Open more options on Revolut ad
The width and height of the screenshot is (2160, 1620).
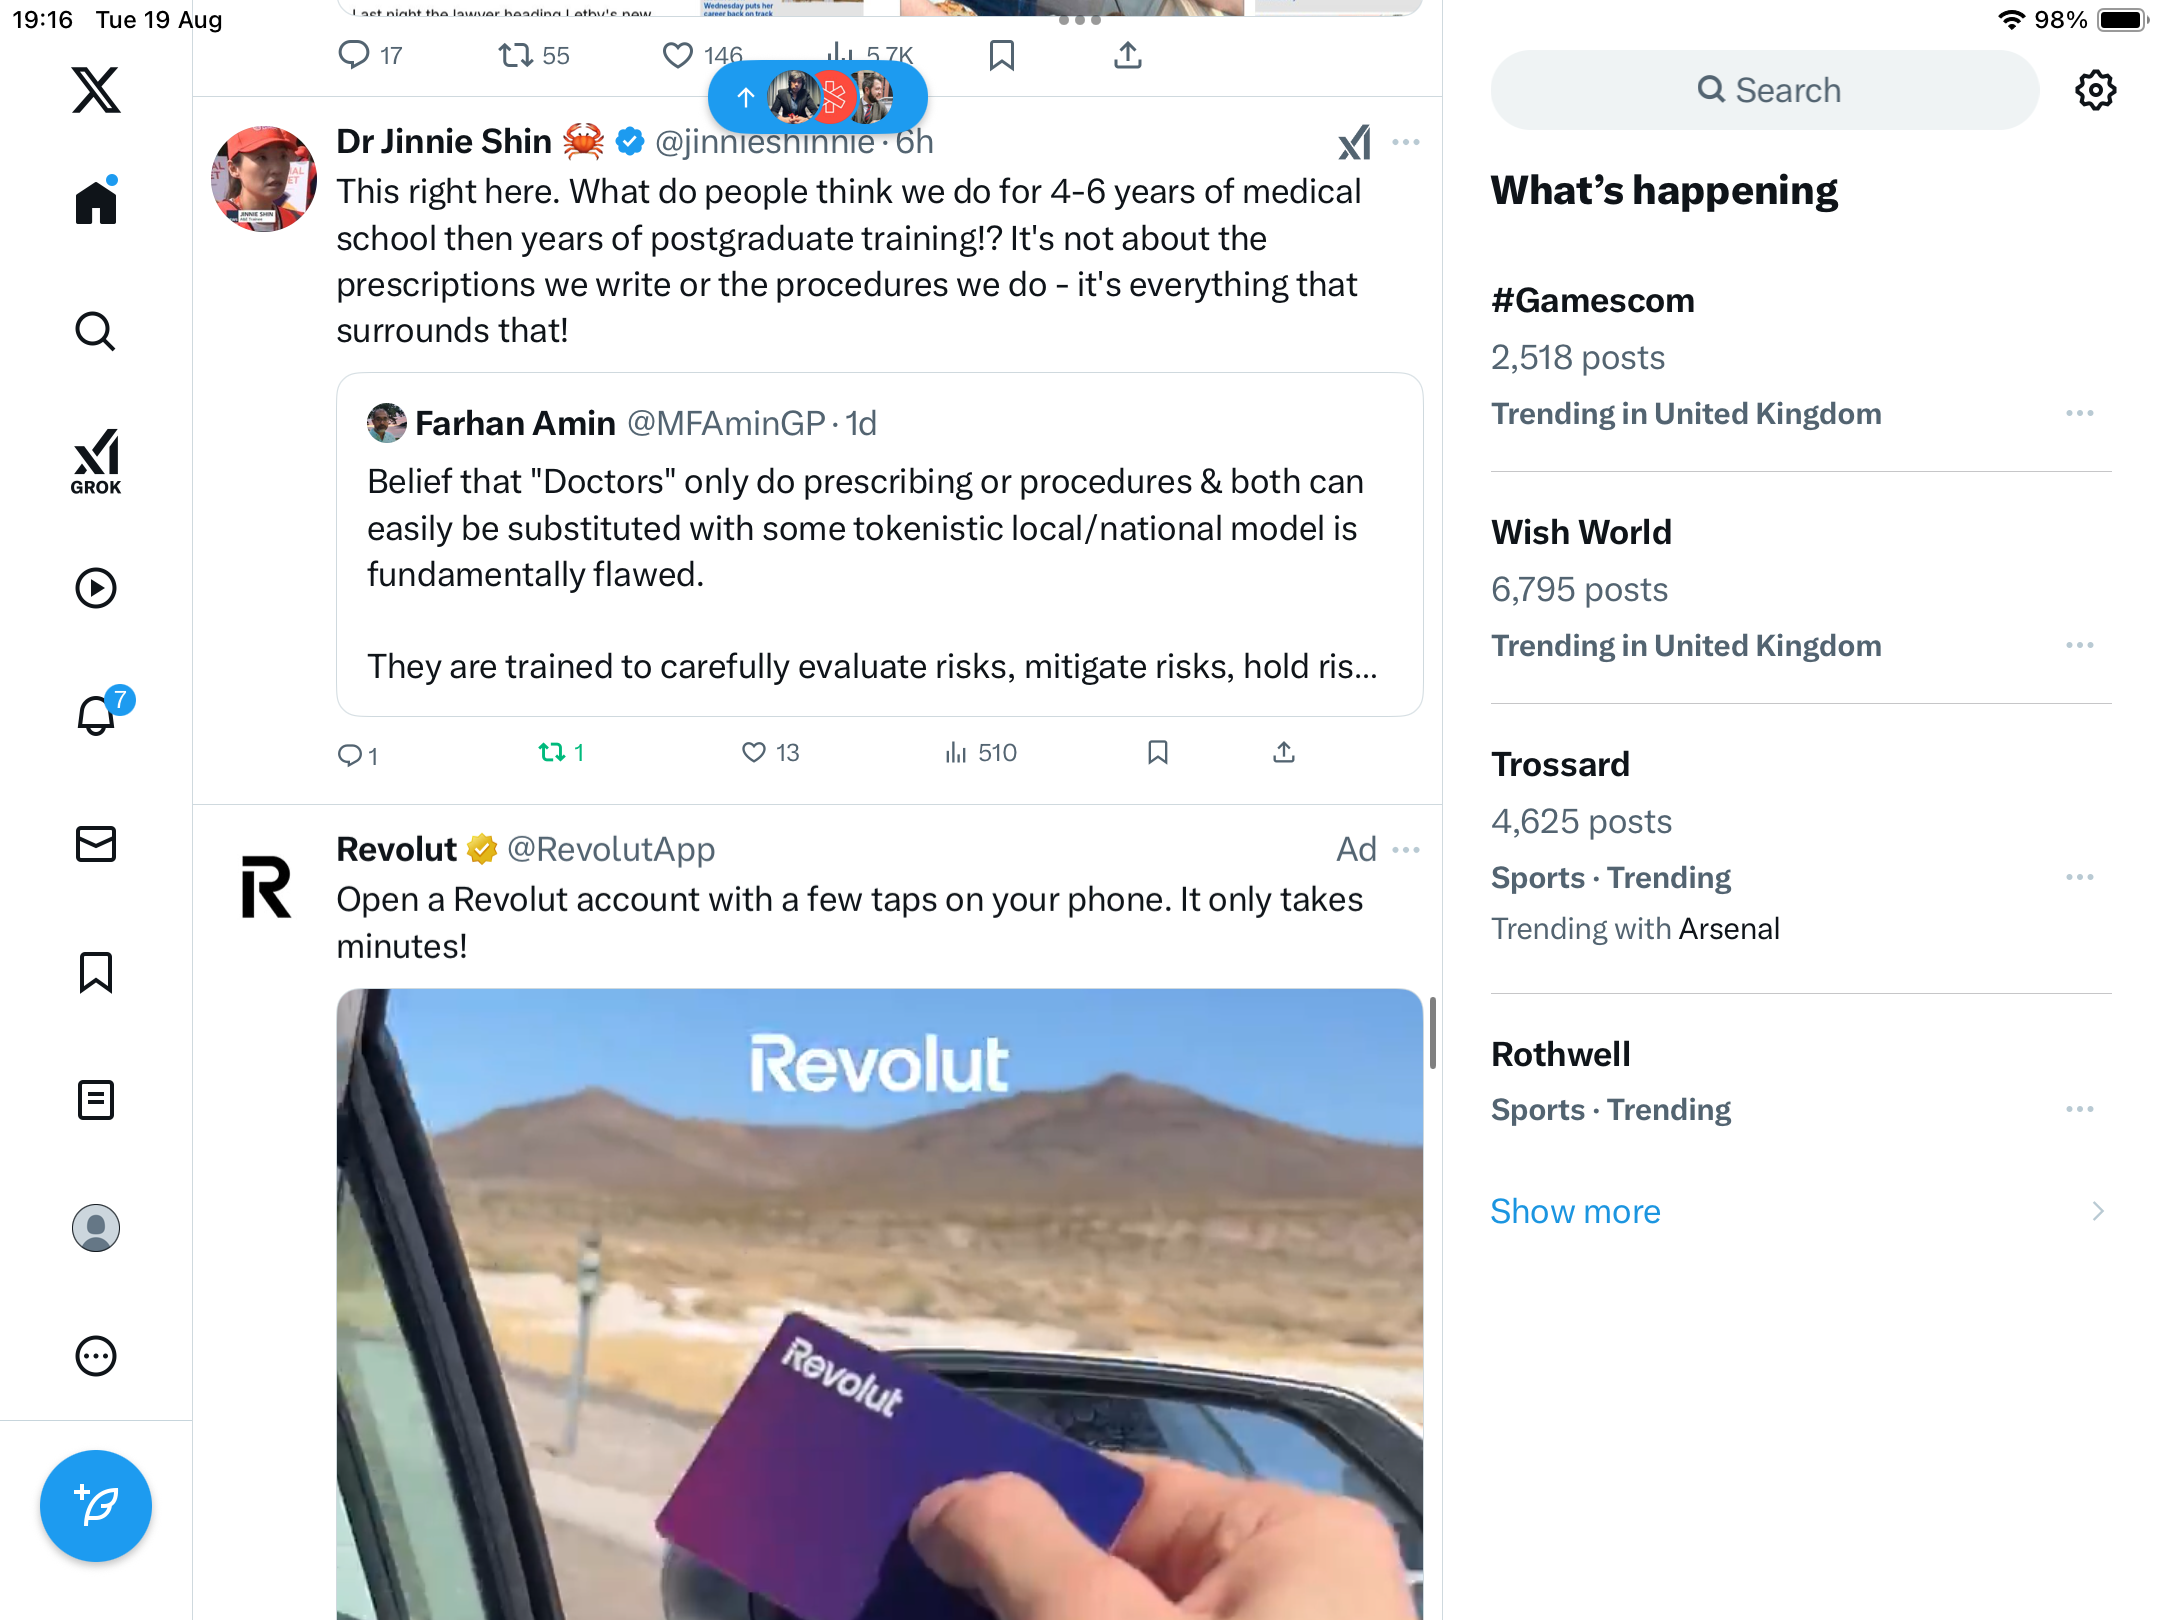click(x=1406, y=850)
